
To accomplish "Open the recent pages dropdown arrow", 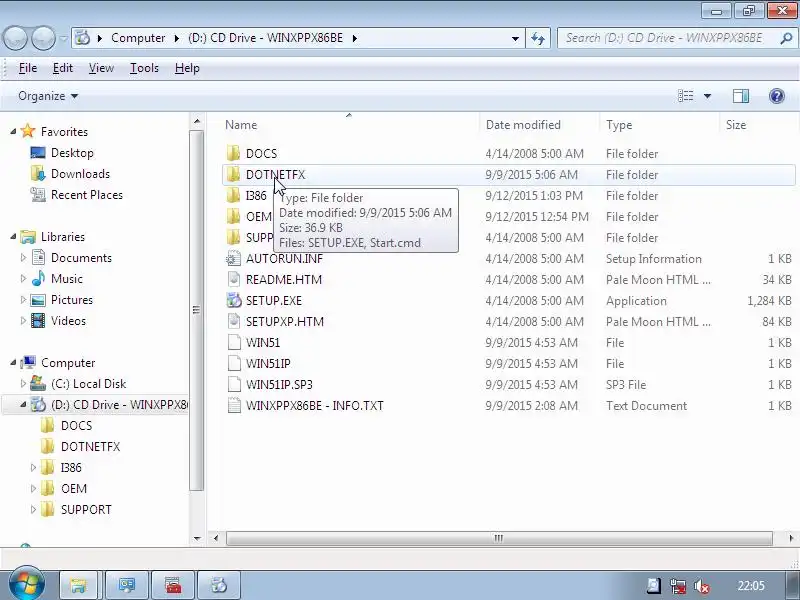I will (63, 38).
